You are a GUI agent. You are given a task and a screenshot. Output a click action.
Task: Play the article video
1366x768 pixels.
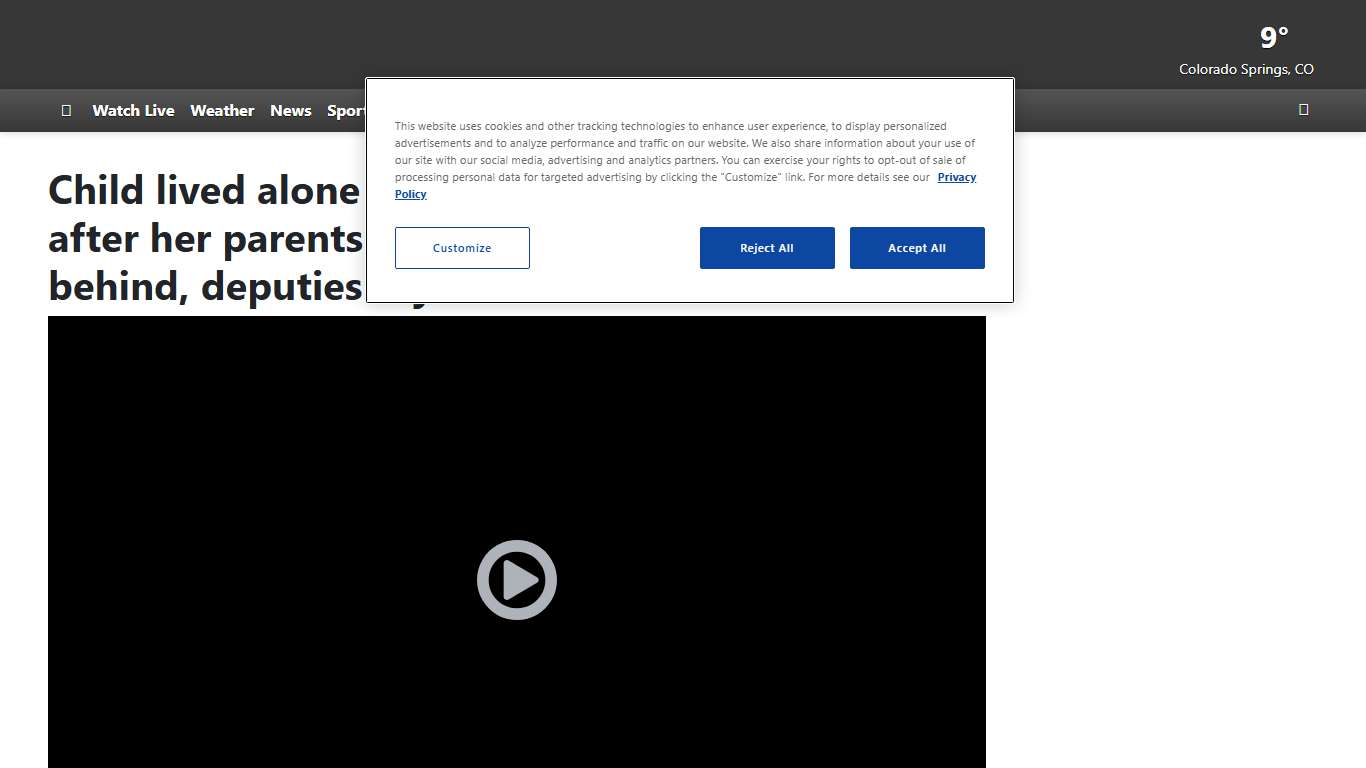coord(516,580)
